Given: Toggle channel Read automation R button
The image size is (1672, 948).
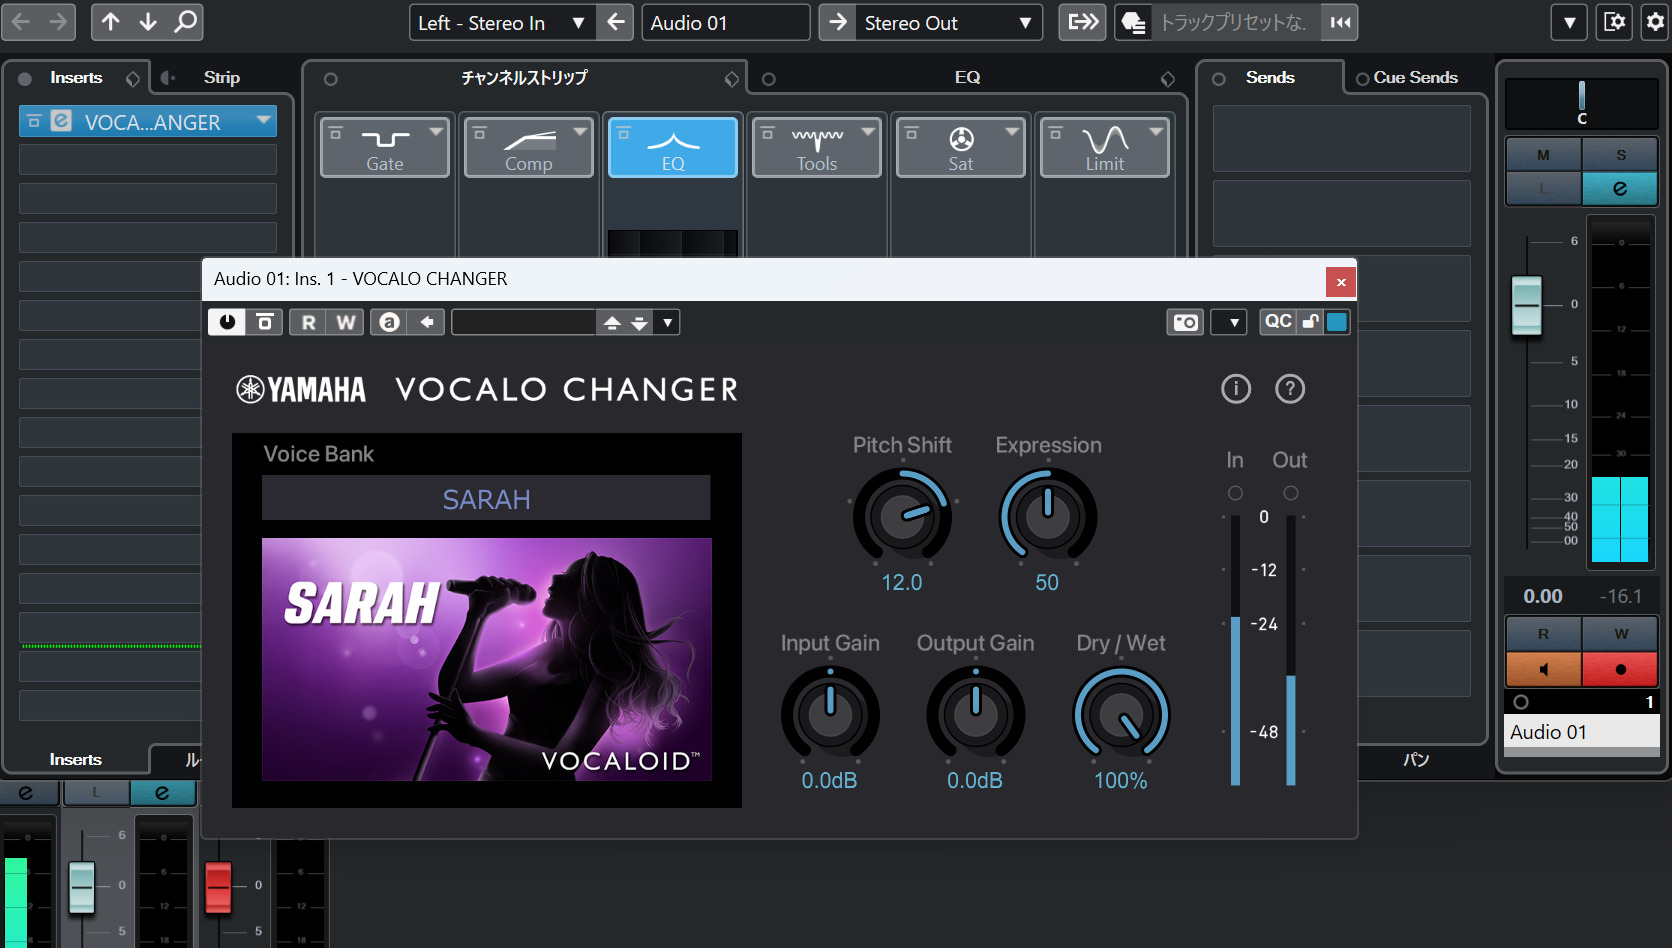Looking at the screenshot, I should [1543, 634].
